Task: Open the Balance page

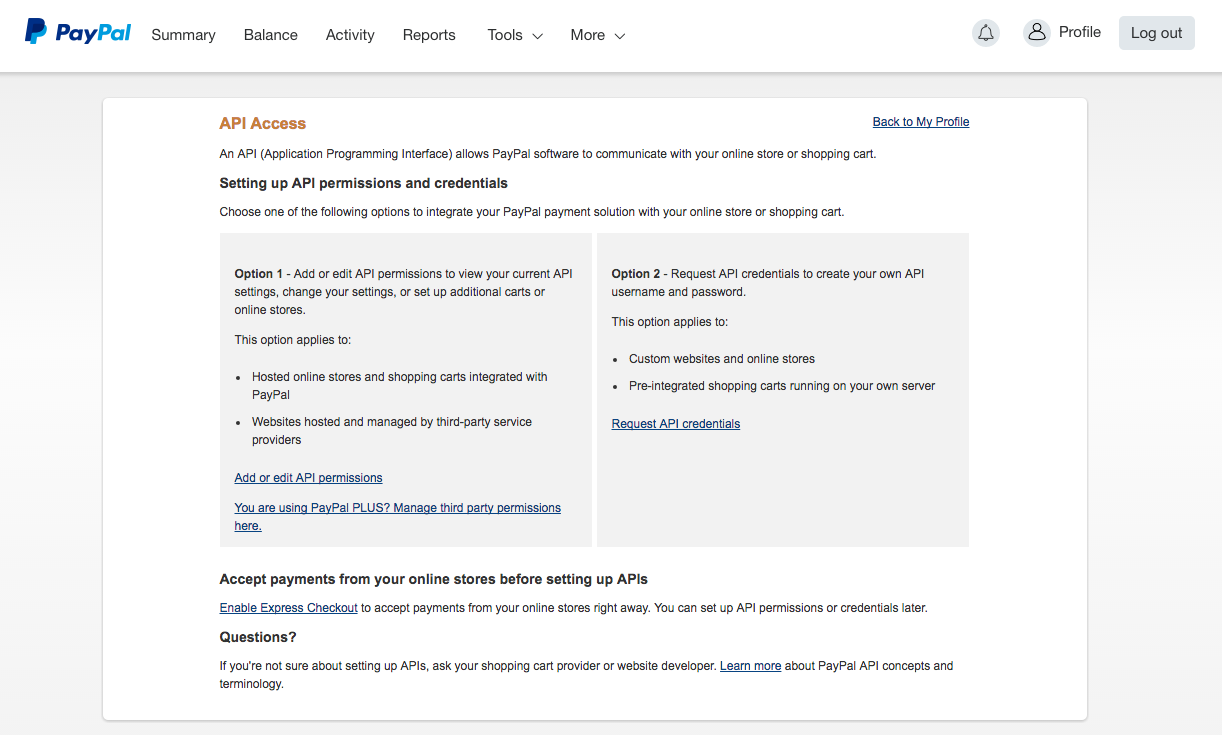Action: 271,35
